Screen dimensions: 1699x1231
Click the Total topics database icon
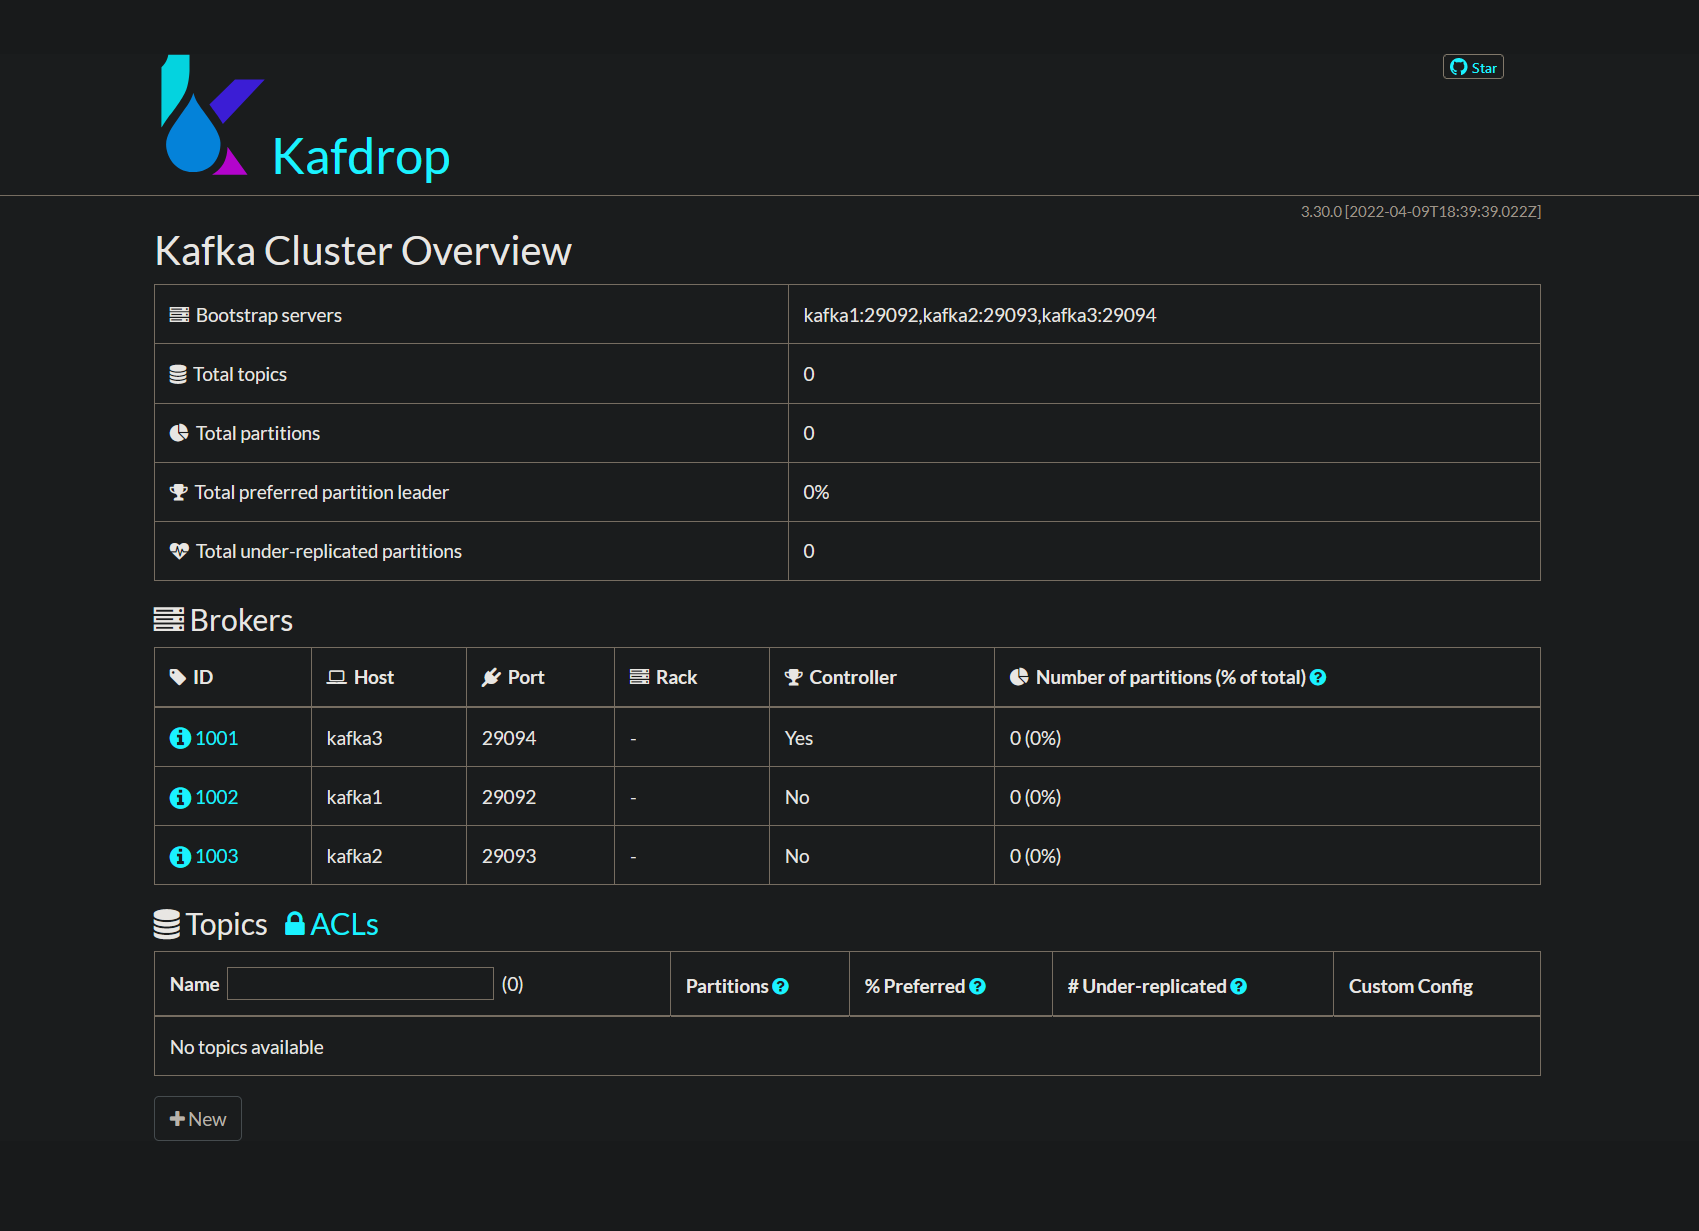pos(178,374)
